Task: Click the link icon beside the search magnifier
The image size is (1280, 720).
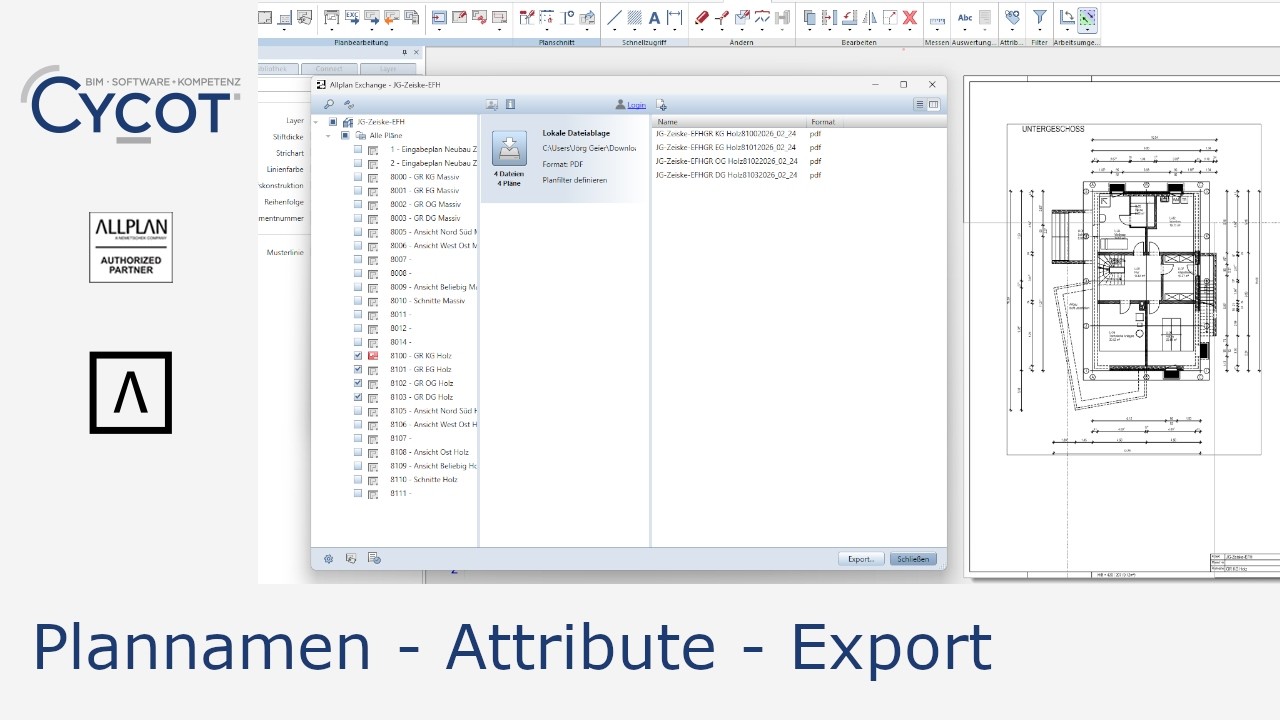Action: tap(349, 104)
